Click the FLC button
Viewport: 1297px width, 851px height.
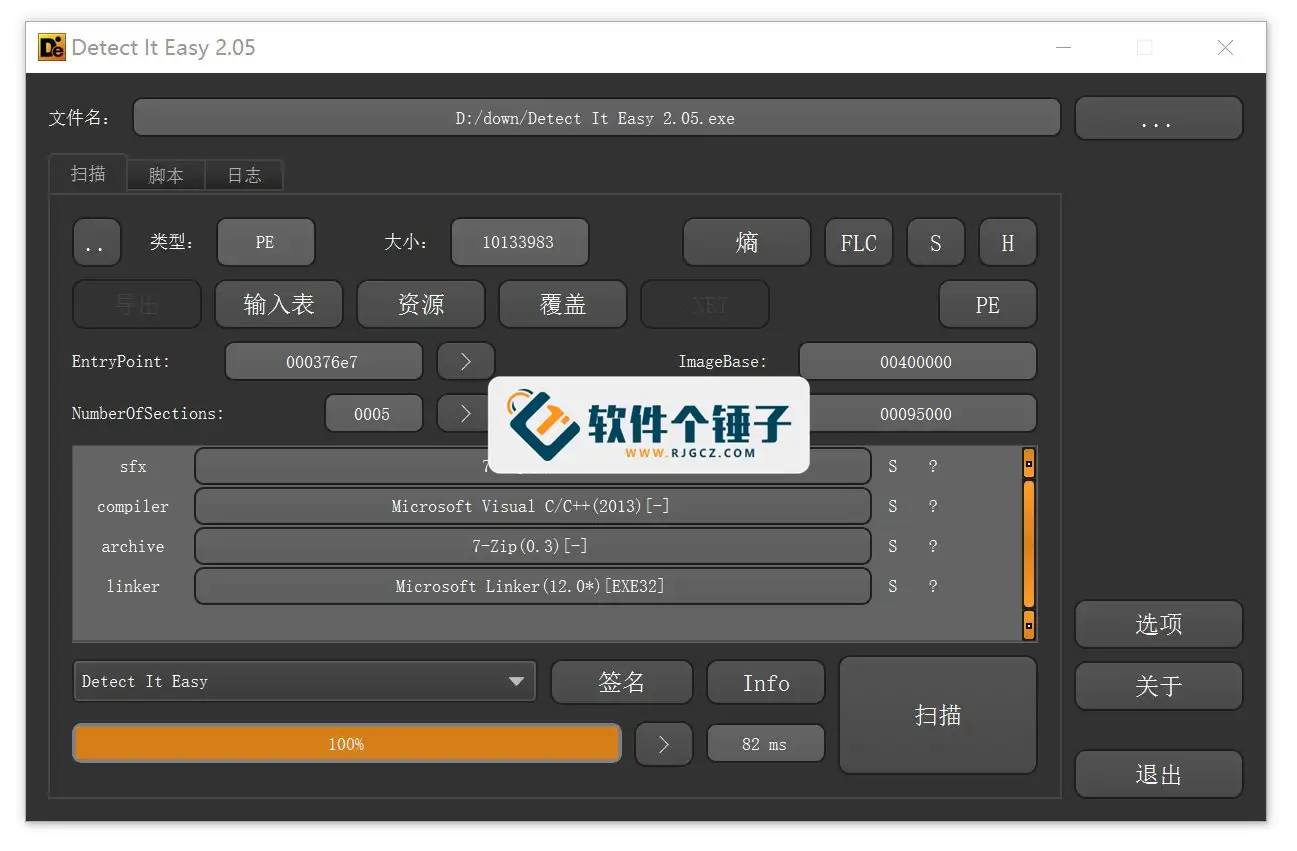point(858,242)
